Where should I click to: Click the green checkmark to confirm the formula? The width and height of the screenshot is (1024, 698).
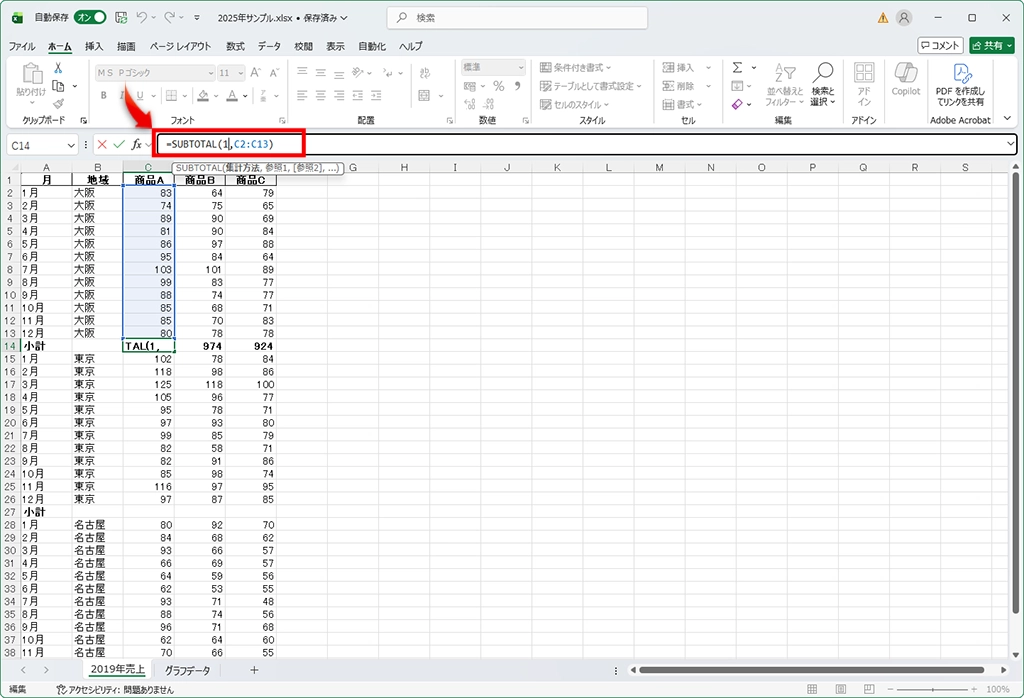point(119,145)
